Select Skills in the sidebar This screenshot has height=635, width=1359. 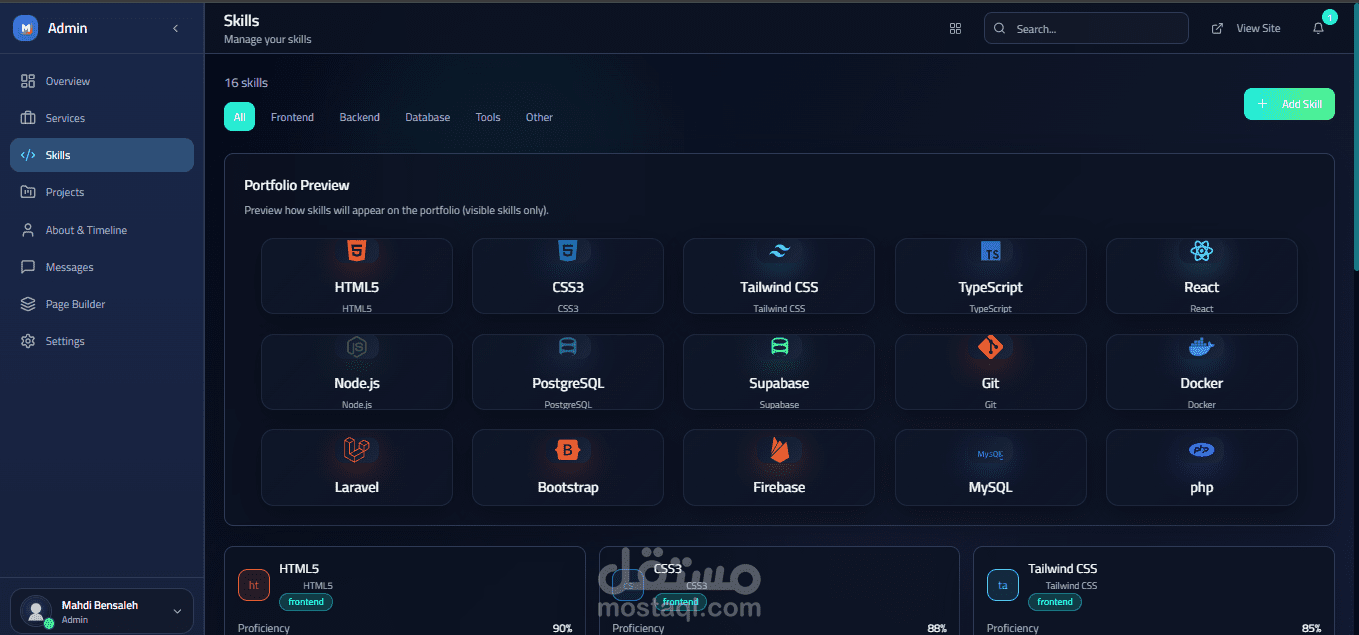coord(101,155)
